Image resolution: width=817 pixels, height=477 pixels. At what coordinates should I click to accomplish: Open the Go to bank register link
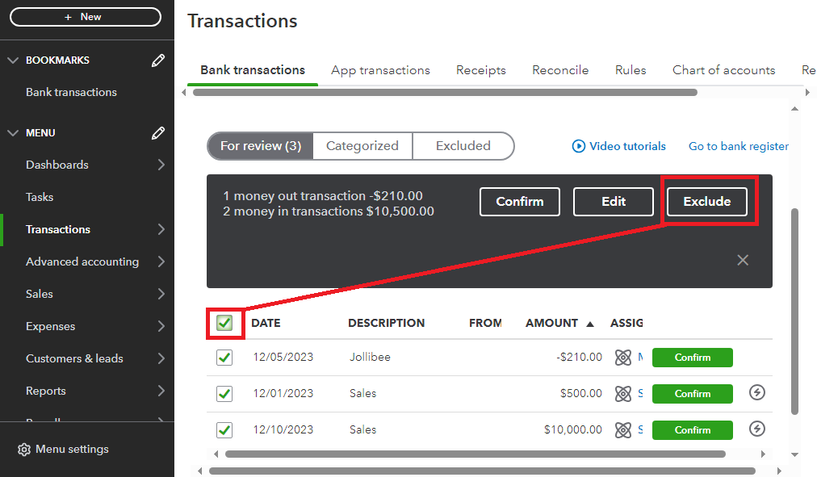click(738, 146)
